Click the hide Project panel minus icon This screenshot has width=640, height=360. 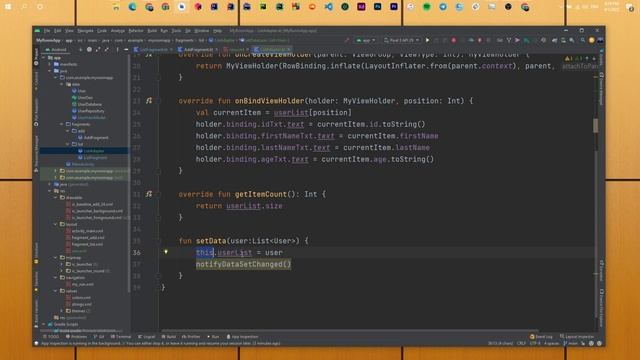click(126, 50)
